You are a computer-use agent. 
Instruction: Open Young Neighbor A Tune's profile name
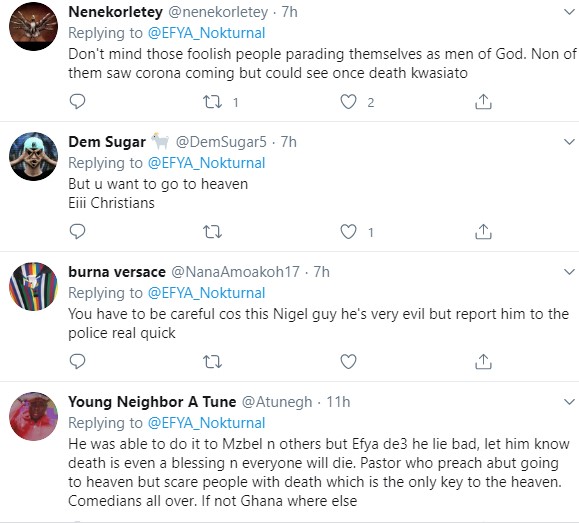click(x=152, y=402)
